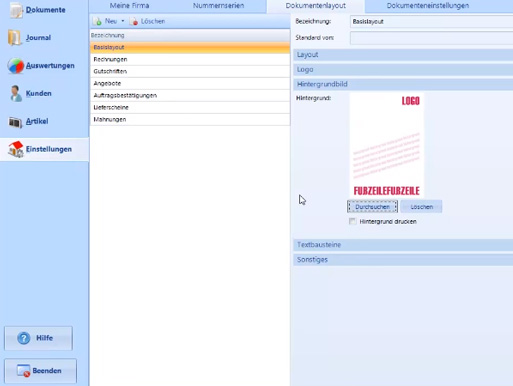Select the Auftragsbestätigungen row

[190, 95]
